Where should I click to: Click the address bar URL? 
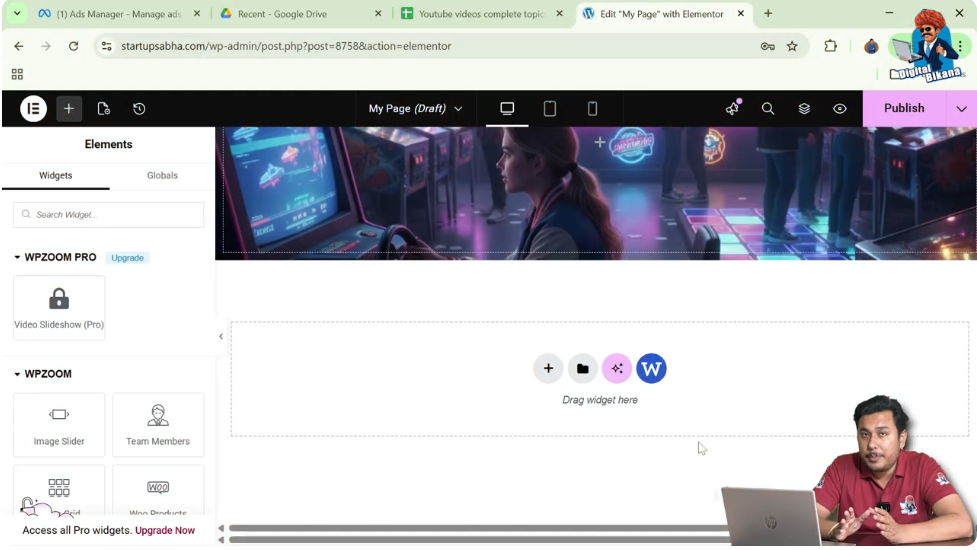pos(286,46)
